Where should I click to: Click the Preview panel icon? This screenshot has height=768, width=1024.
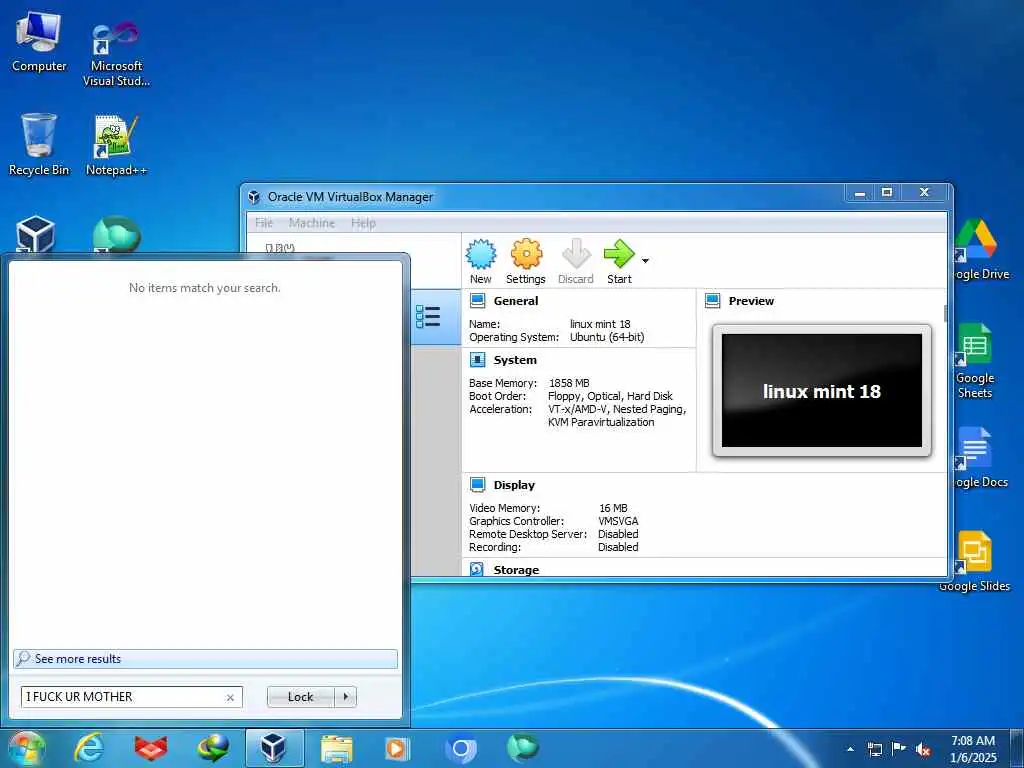coord(712,301)
